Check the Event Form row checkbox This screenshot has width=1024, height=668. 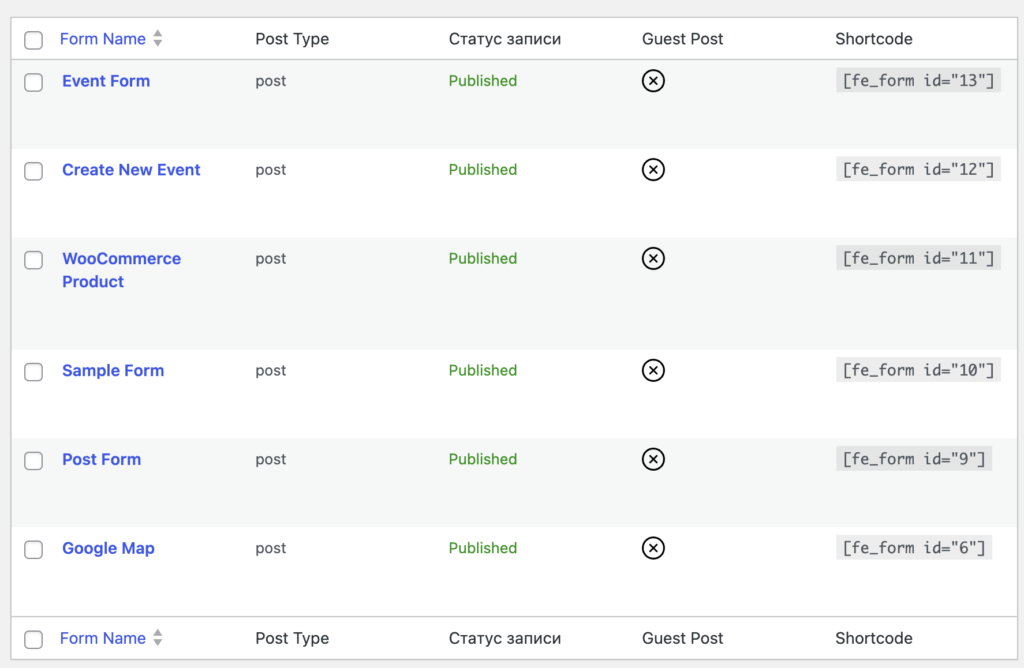click(34, 82)
